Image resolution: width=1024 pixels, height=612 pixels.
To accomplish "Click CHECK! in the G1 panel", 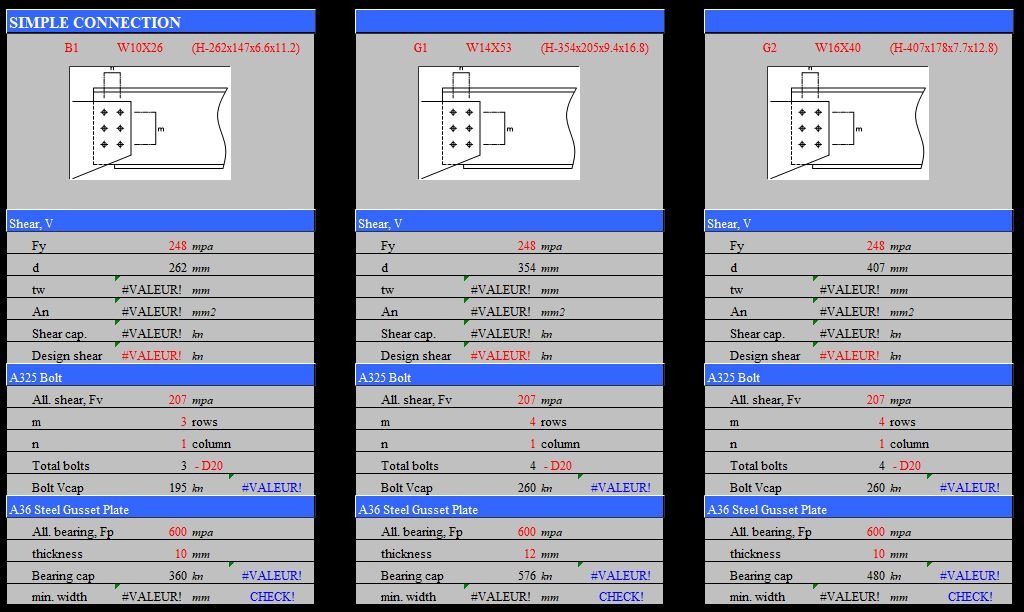I will [621, 597].
